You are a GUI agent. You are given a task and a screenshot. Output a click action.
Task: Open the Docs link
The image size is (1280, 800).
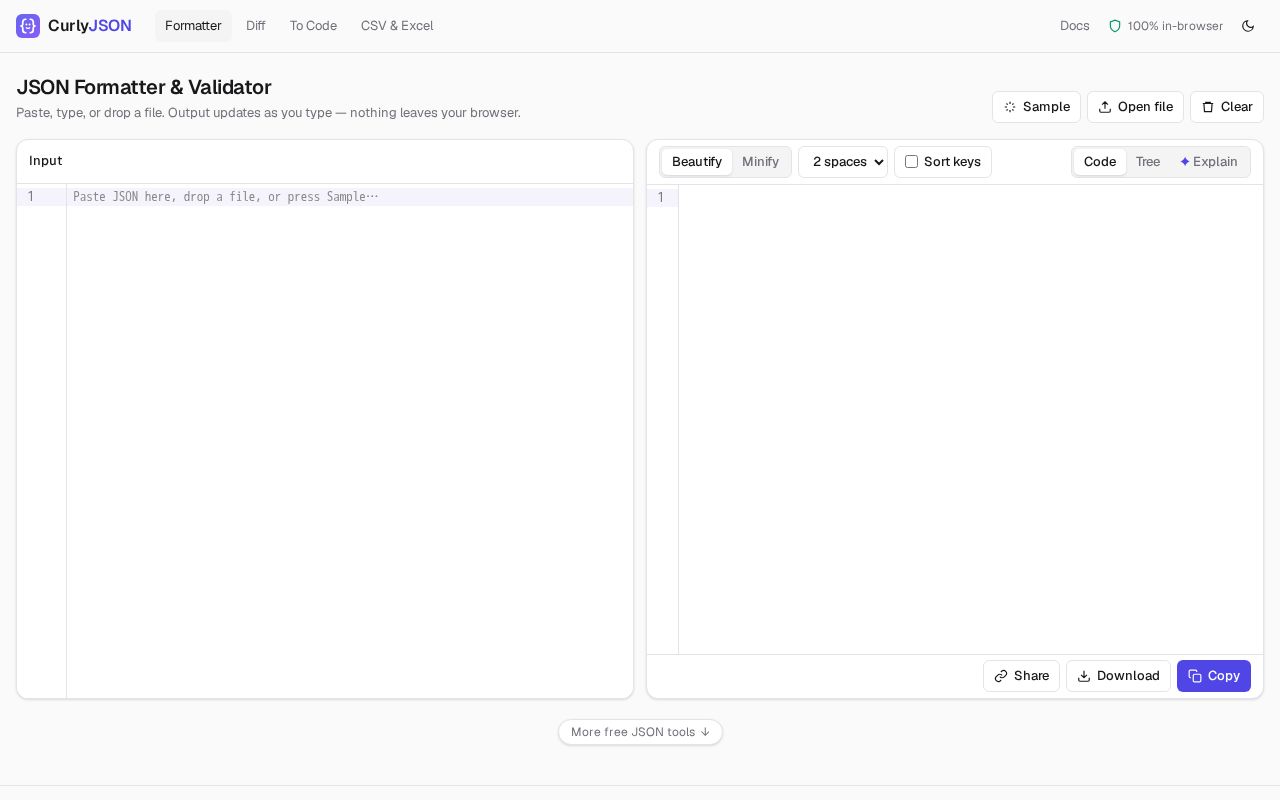1075,26
